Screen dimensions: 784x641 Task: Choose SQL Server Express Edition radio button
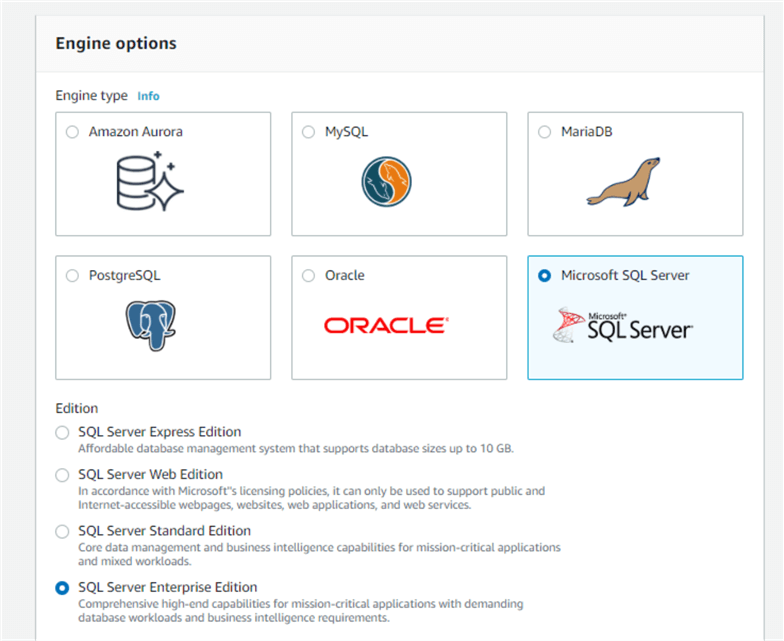[x=63, y=433]
